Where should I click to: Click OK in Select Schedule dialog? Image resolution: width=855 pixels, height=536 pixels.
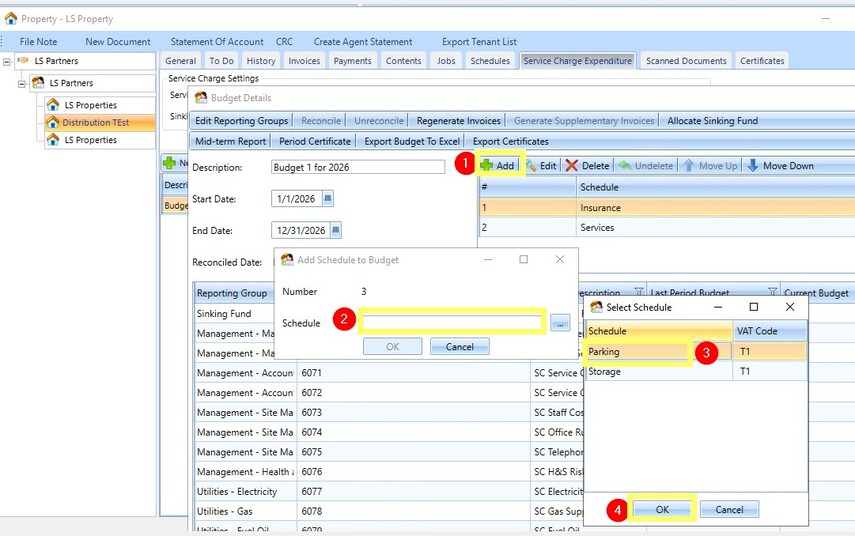click(x=662, y=509)
